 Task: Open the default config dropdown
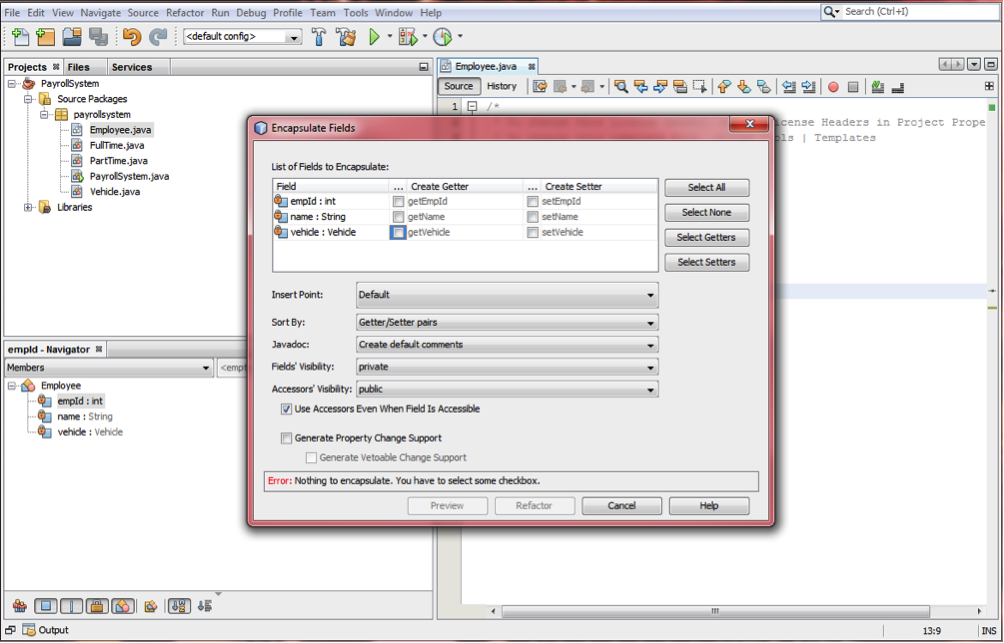click(x=243, y=37)
